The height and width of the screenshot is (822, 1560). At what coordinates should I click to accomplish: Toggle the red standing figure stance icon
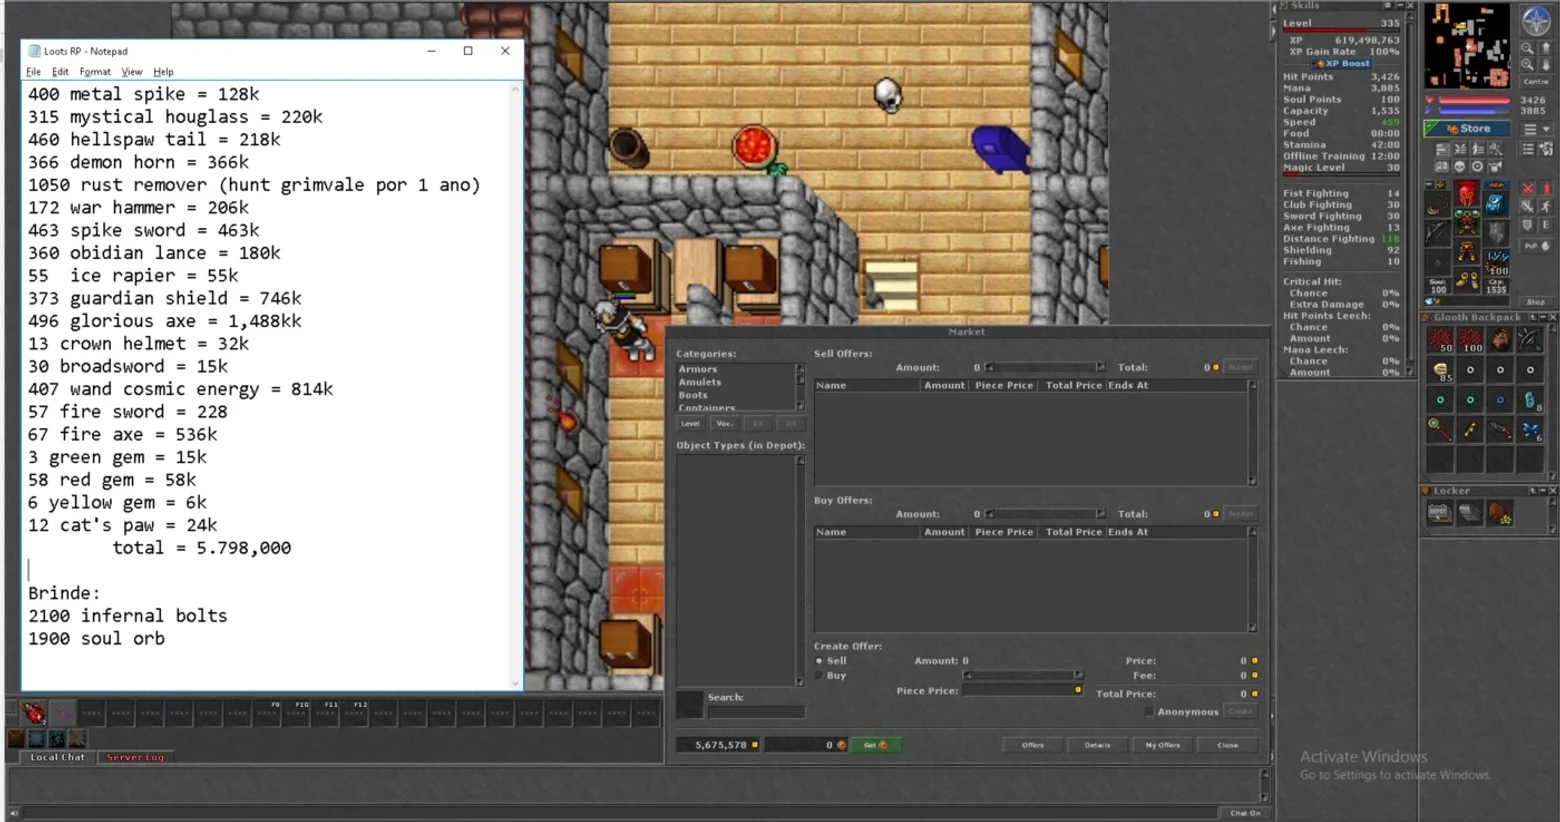click(x=1545, y=188)
